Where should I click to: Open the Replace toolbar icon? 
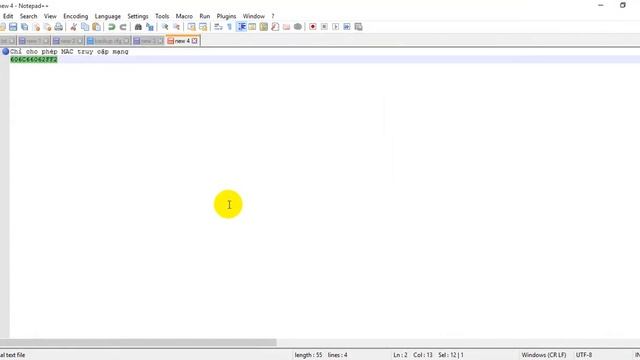click(150, 27)
